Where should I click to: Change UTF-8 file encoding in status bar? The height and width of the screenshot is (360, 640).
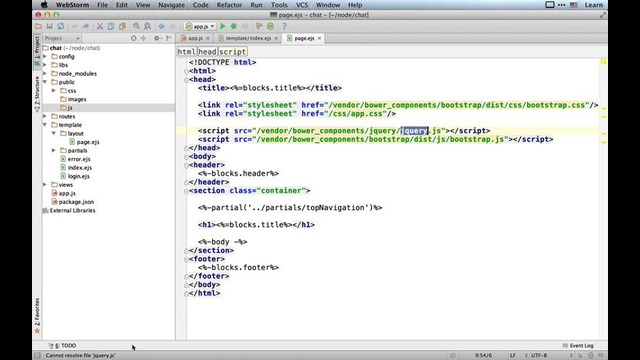(x=539, y=356)
